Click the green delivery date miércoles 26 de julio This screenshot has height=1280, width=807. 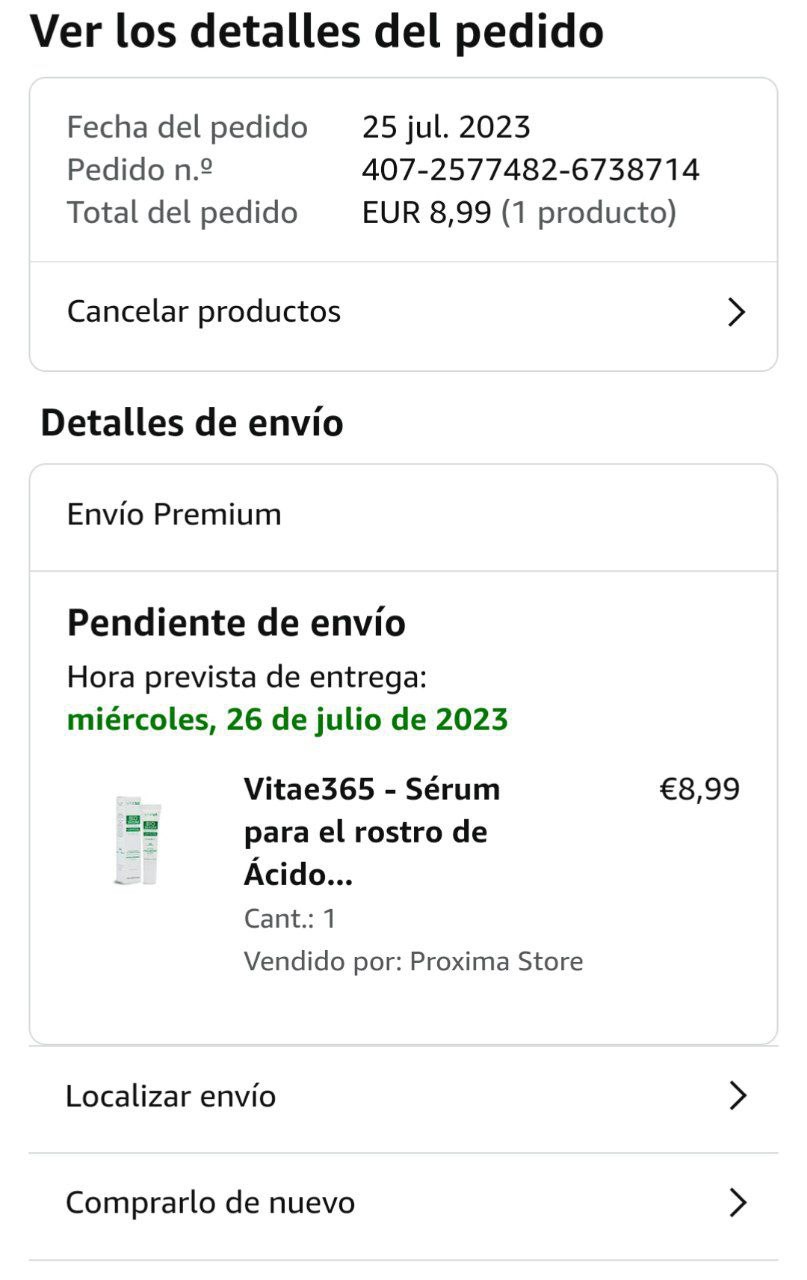tap(287, 720)
